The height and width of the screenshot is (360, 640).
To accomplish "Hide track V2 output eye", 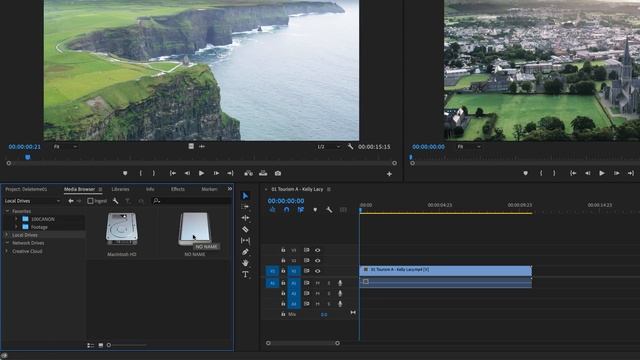I will (318, 260).
